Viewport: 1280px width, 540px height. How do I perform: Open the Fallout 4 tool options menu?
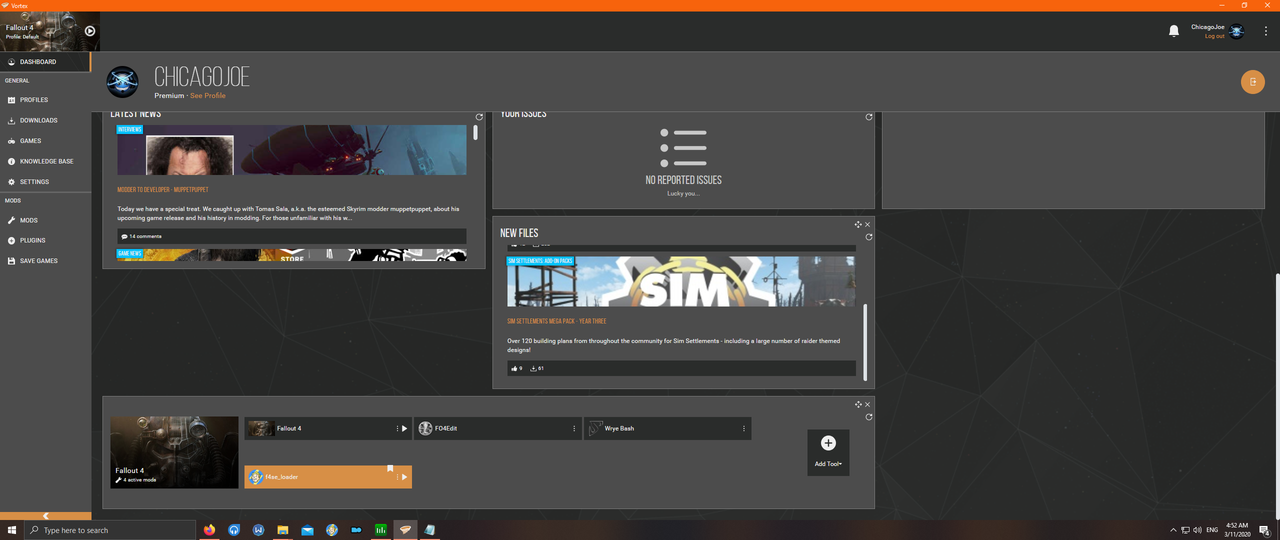pyautogui.click(x=397, y=429)
